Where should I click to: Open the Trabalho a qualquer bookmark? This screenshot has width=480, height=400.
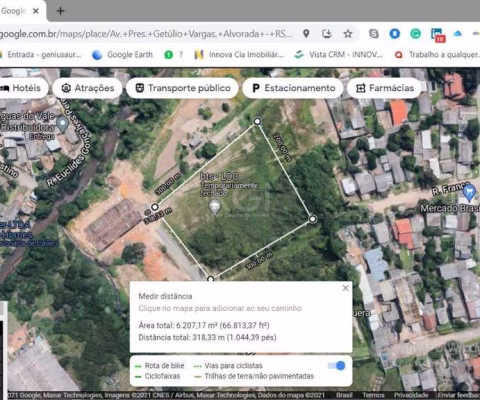[437, 55]
